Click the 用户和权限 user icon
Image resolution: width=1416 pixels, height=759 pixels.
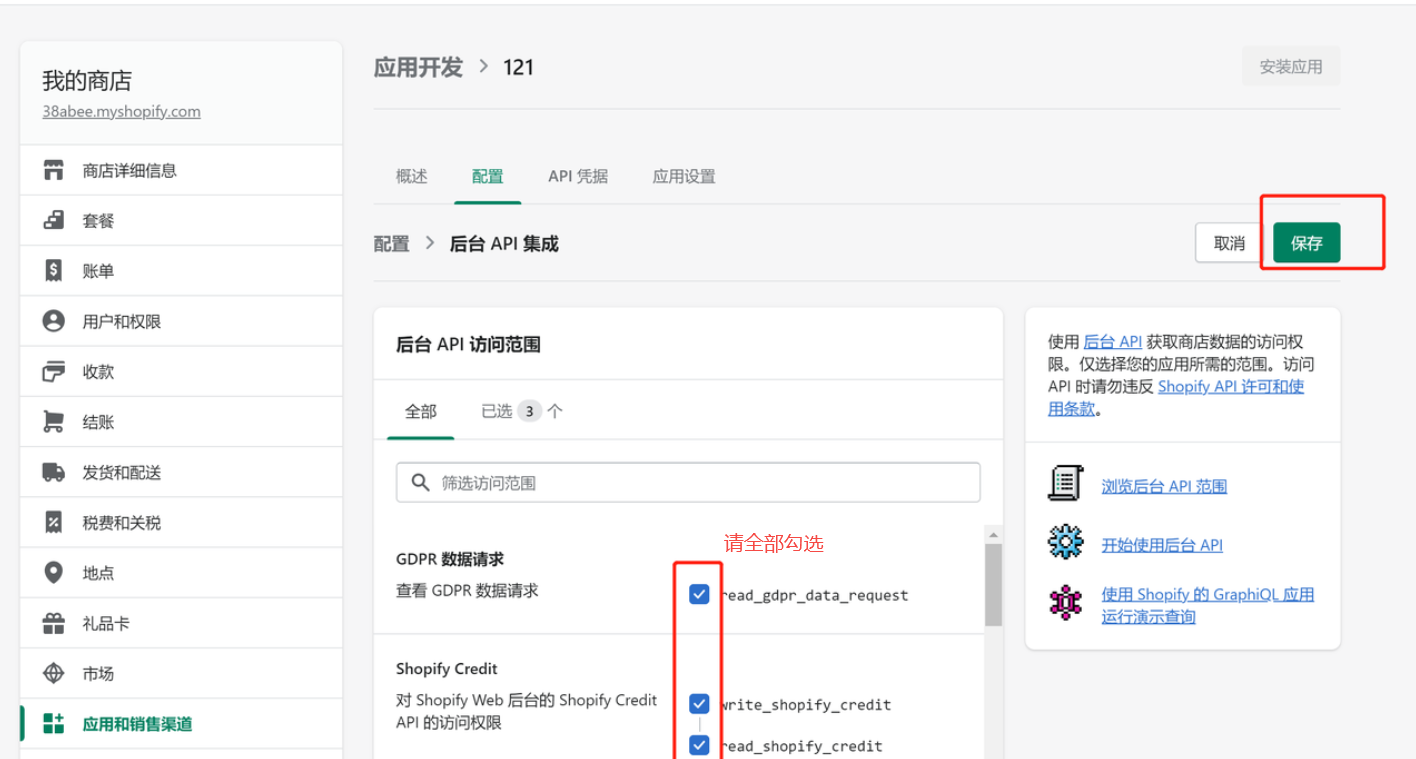tap(54, 321)
